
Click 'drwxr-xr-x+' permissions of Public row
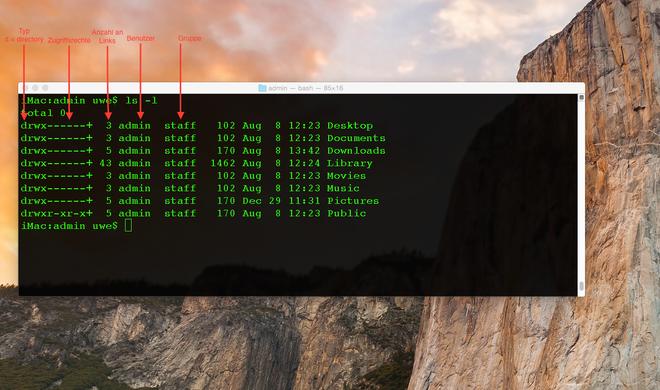pos(56,213)
